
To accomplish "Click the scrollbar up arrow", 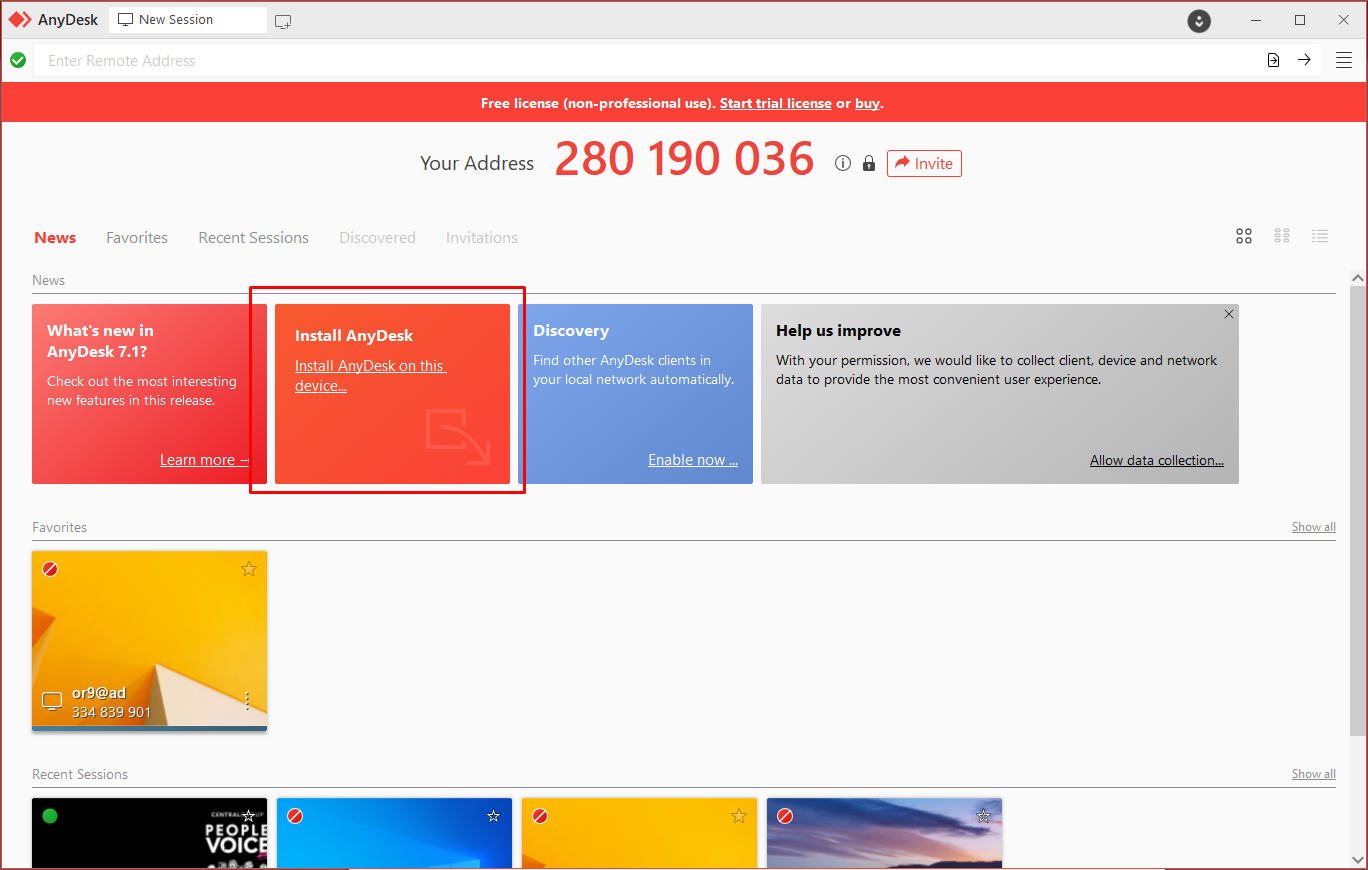I will (1358, 278).
